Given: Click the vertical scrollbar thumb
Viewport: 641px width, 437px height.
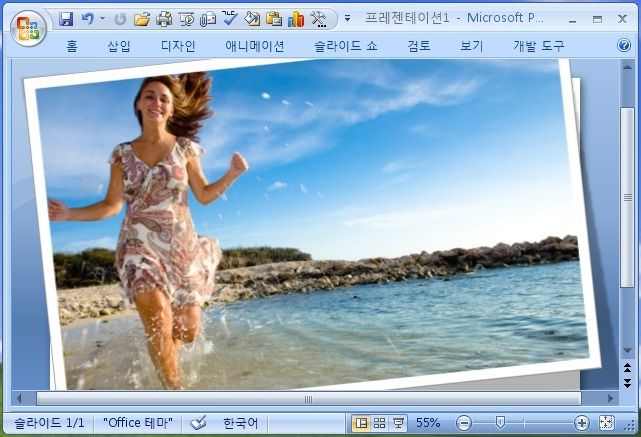Looking at the screenshot, I should coord(627,198).
